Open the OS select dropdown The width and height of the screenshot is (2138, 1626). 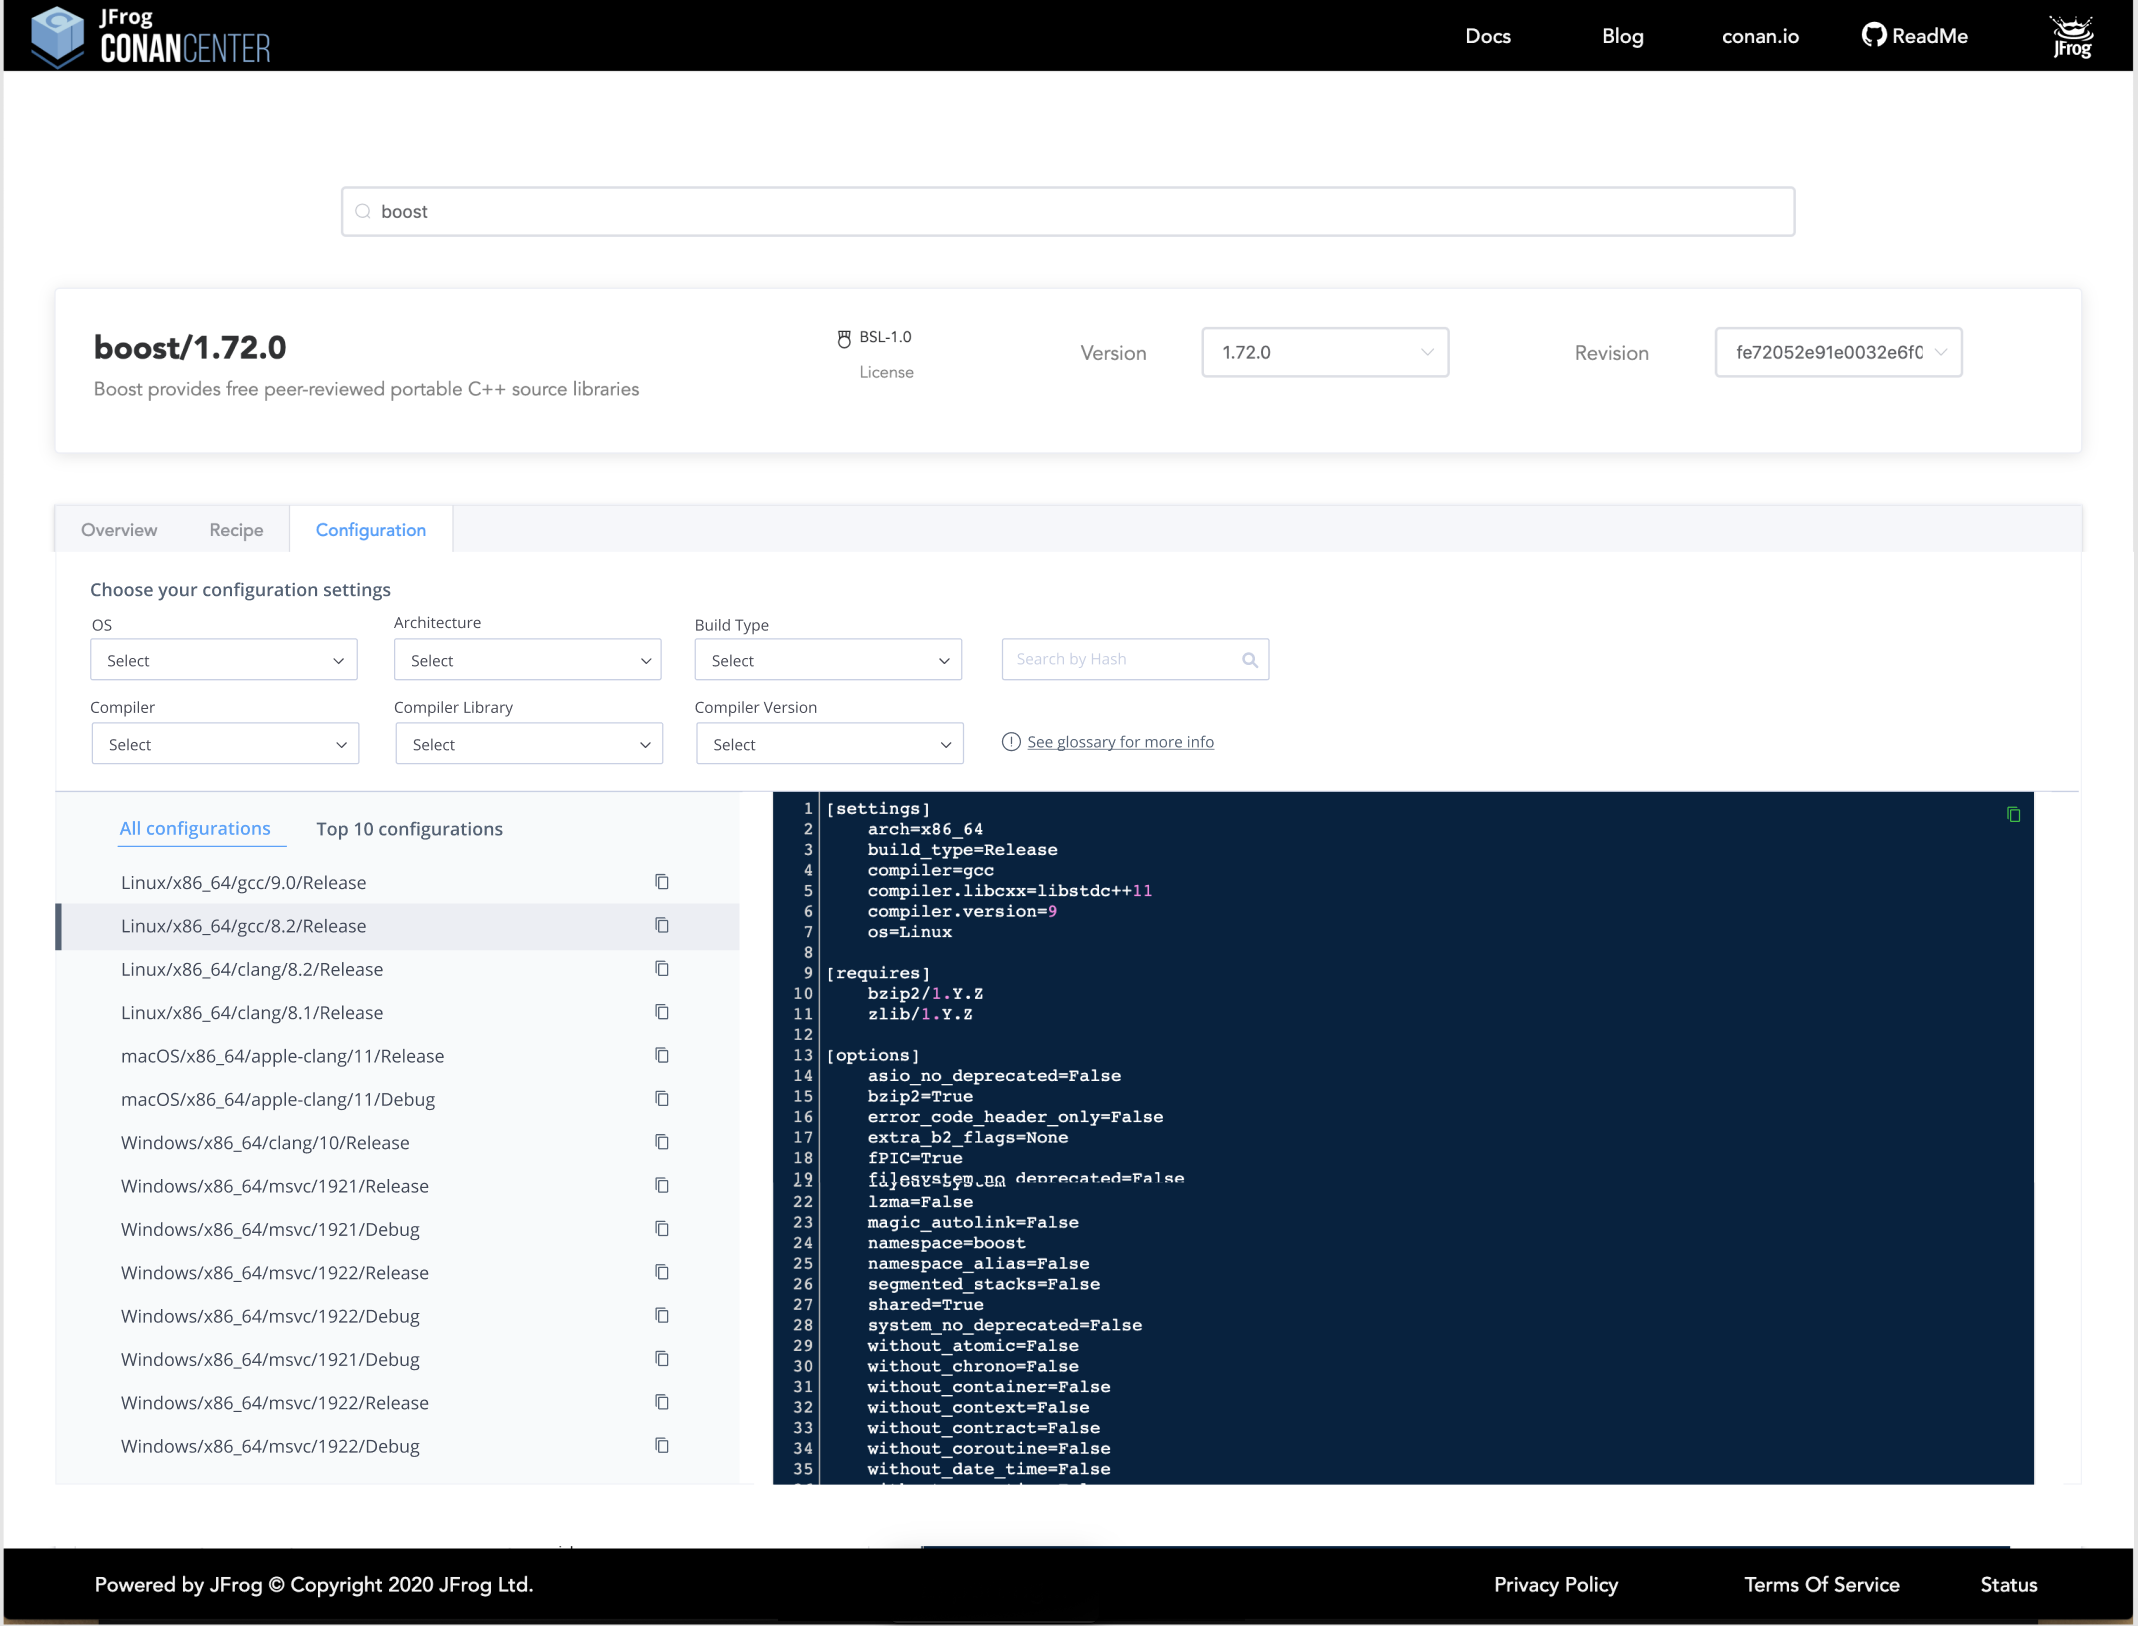click(x=224, y=660)
